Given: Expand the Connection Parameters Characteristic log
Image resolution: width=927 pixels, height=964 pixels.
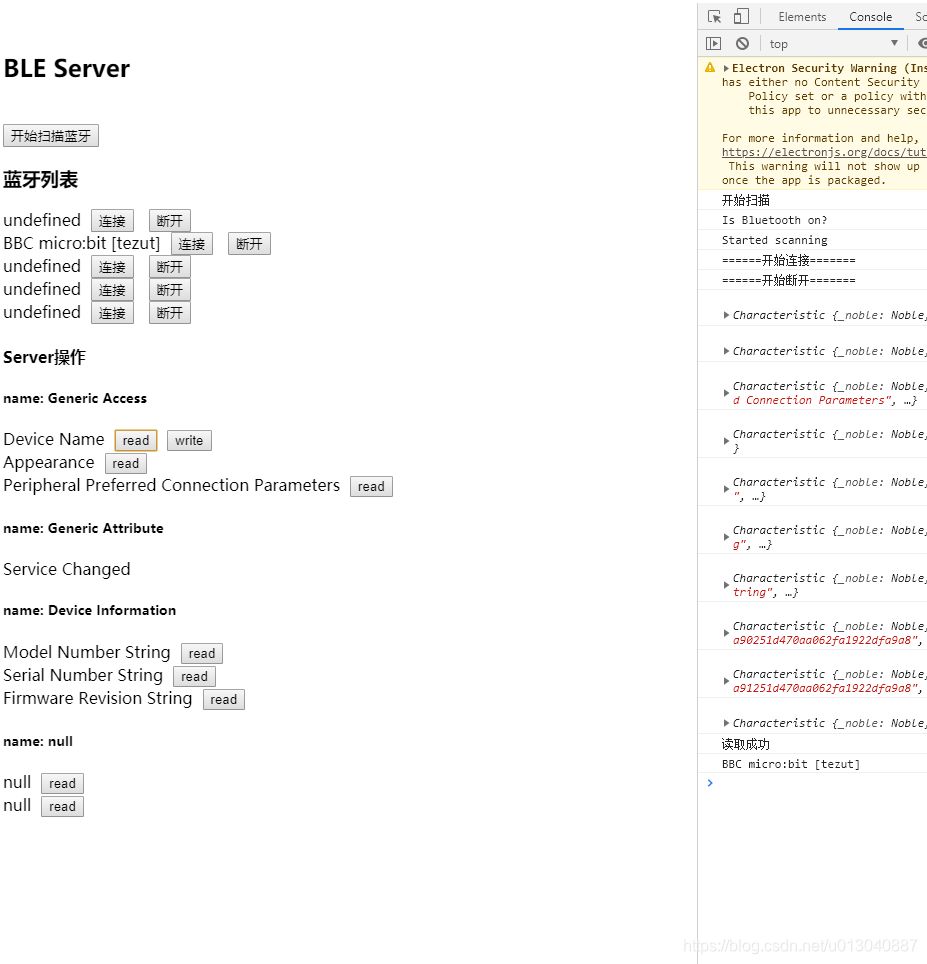Looking at the screenshot, I should pyautogui.click(x=726, y=393).
